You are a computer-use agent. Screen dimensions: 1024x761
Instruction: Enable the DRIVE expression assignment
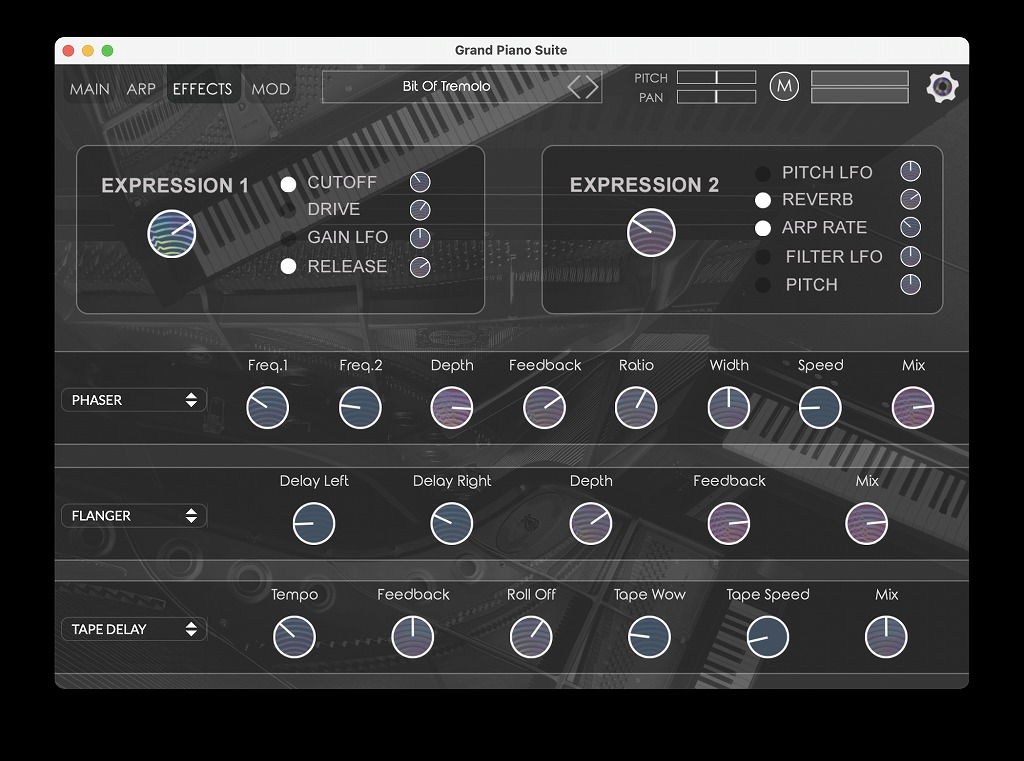(288, 210)
